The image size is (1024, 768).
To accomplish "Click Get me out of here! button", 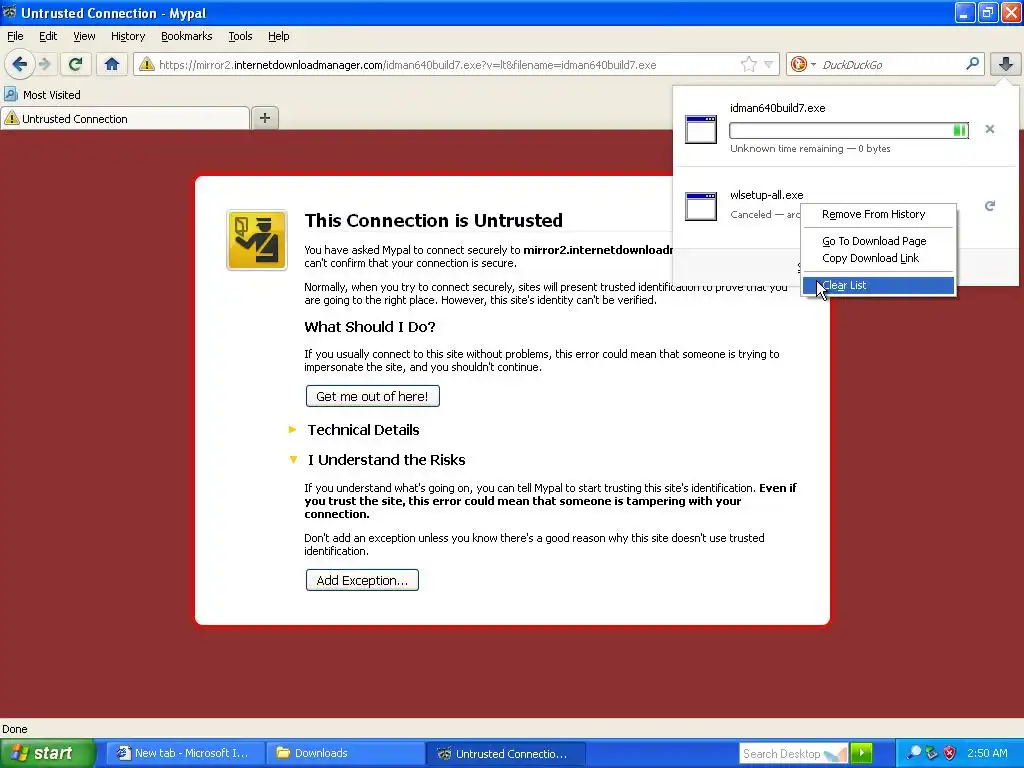I will [x=372, y=396].
